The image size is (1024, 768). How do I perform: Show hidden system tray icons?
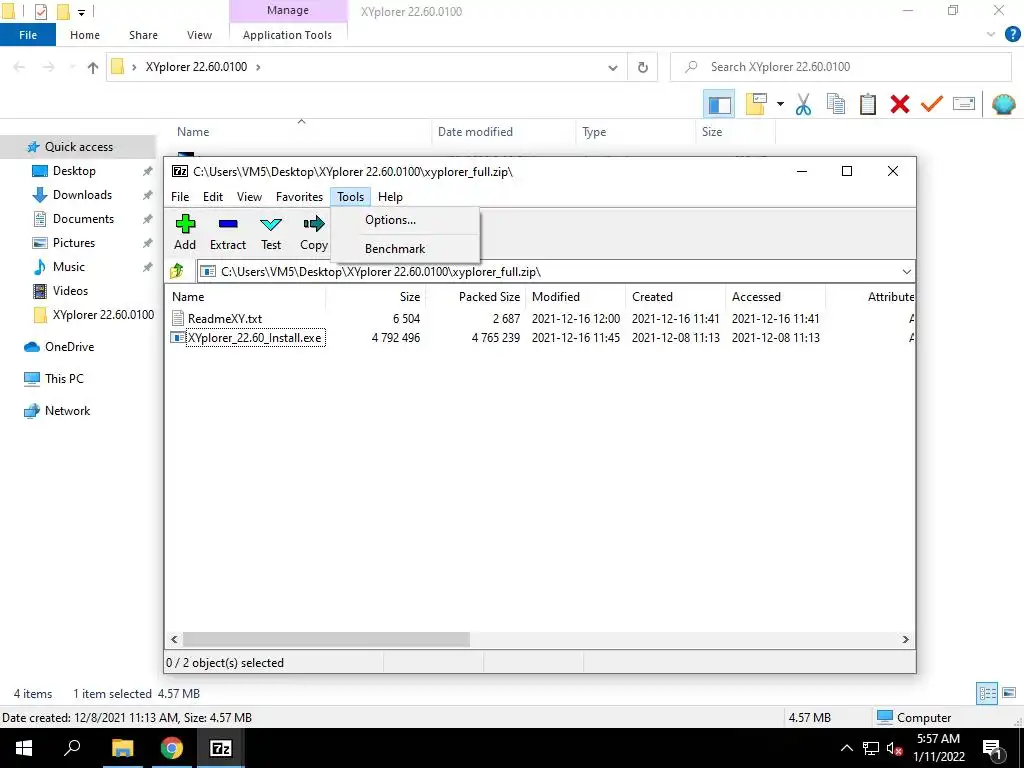[x=846, y=748]
